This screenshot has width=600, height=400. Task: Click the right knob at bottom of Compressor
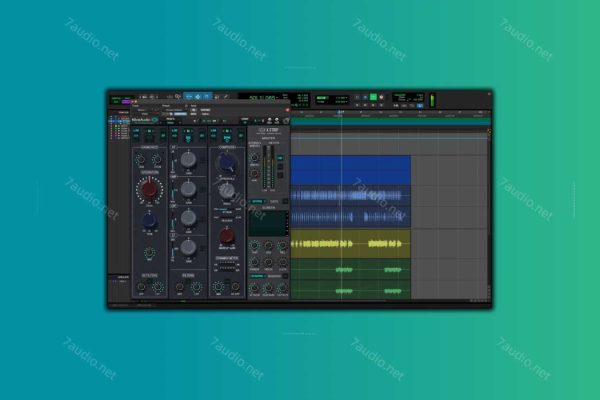(x=236, y=287)
